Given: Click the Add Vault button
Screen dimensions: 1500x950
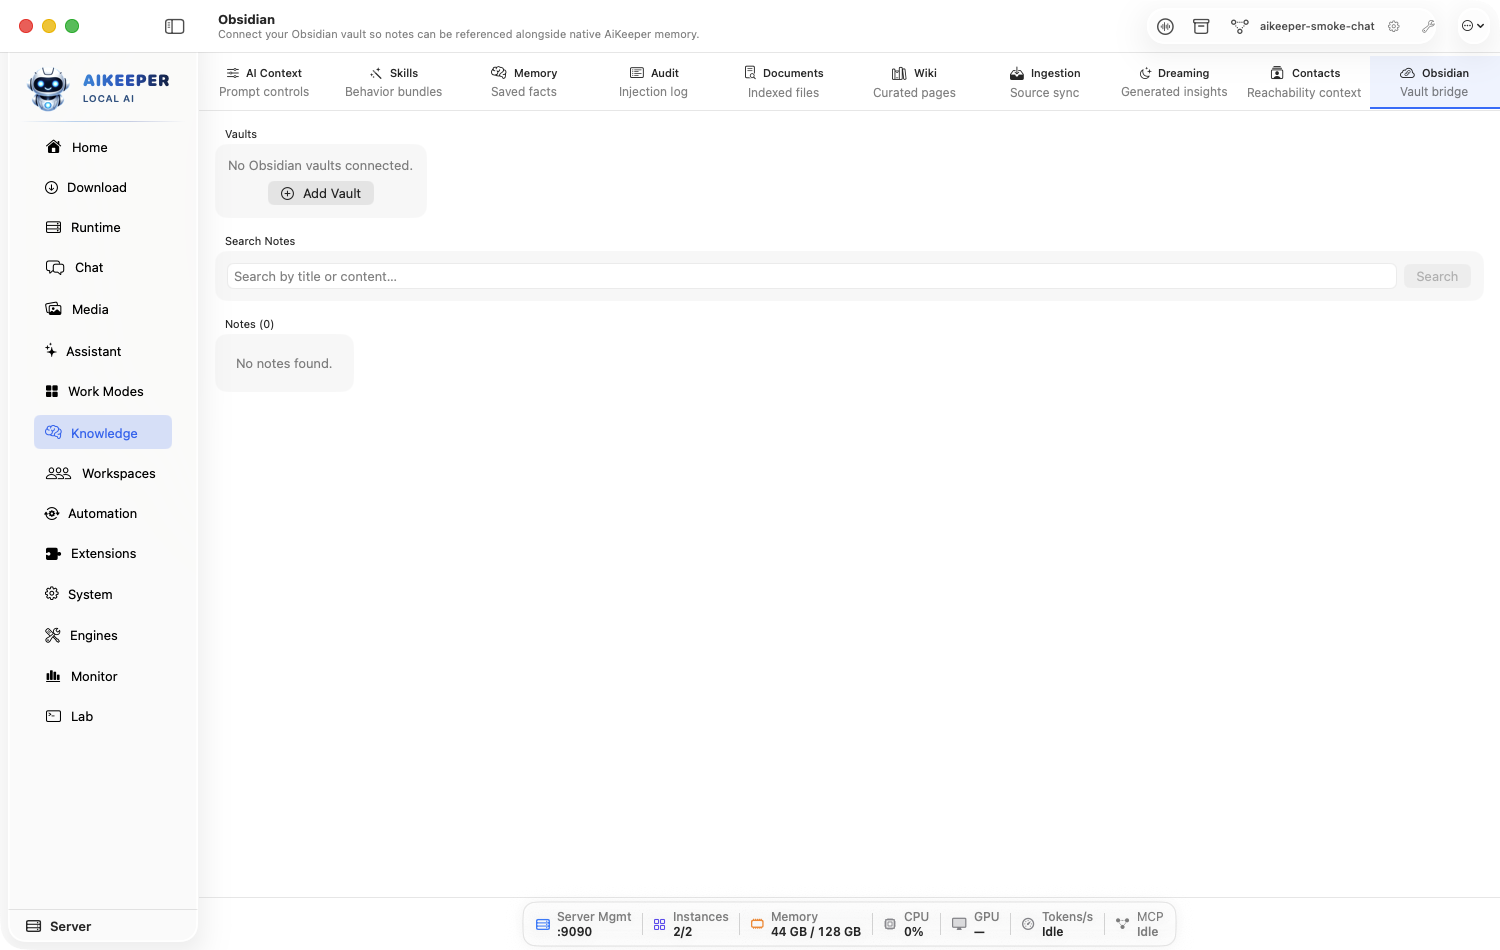Looking at the screenshot, I should click(x=321, y=193).
